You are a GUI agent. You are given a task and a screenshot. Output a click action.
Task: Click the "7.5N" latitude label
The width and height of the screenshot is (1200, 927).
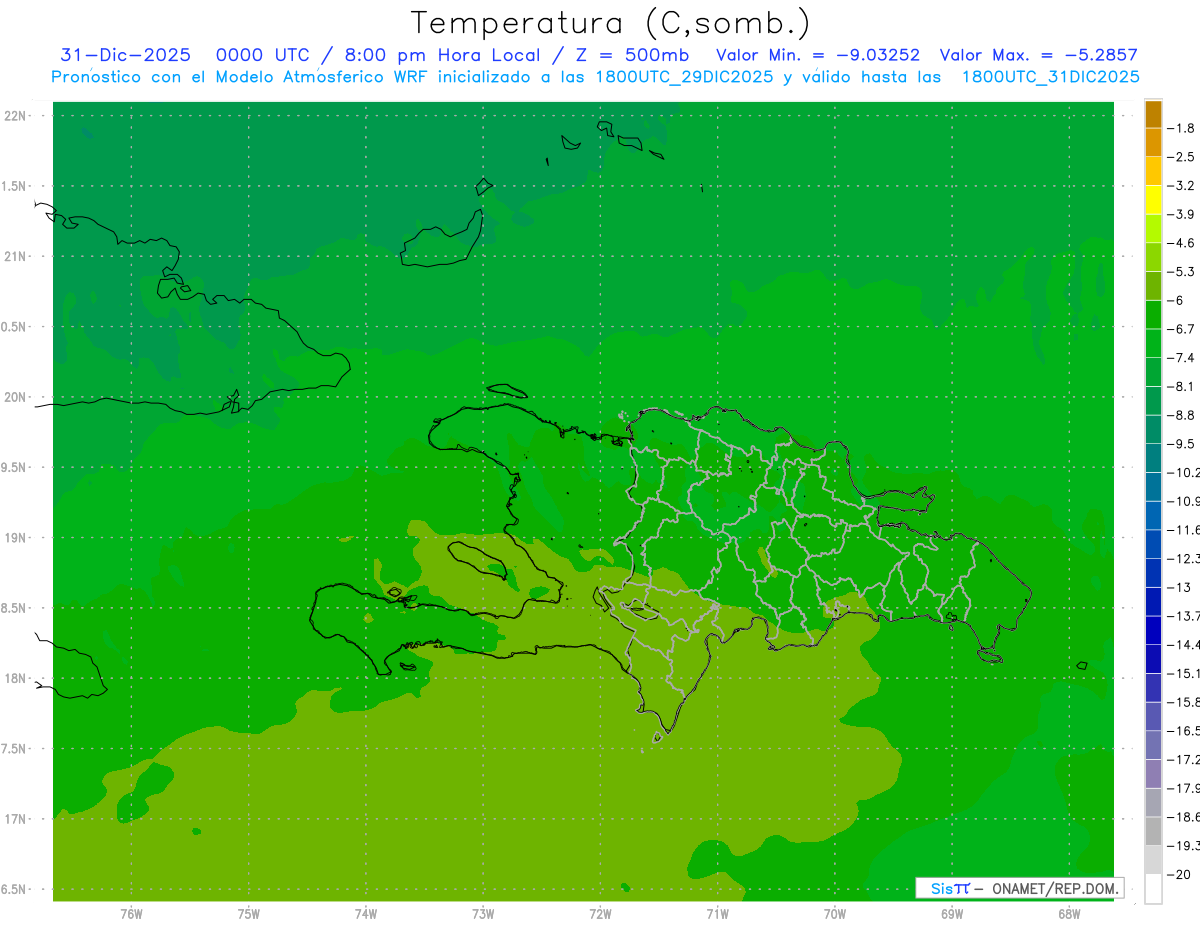pos(15,749)
